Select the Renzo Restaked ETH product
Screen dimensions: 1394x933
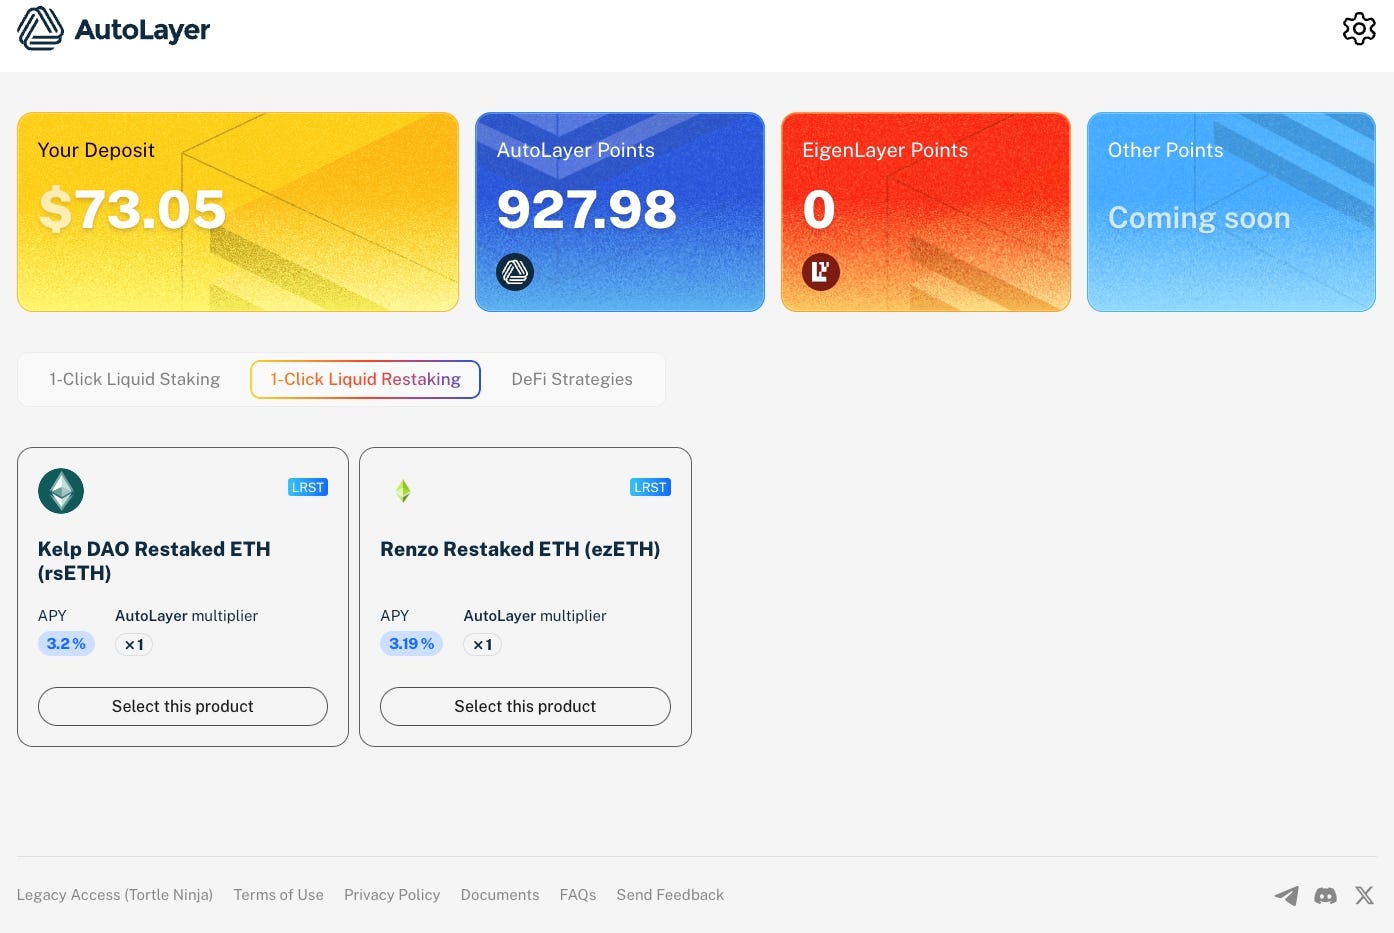(525, 706)
